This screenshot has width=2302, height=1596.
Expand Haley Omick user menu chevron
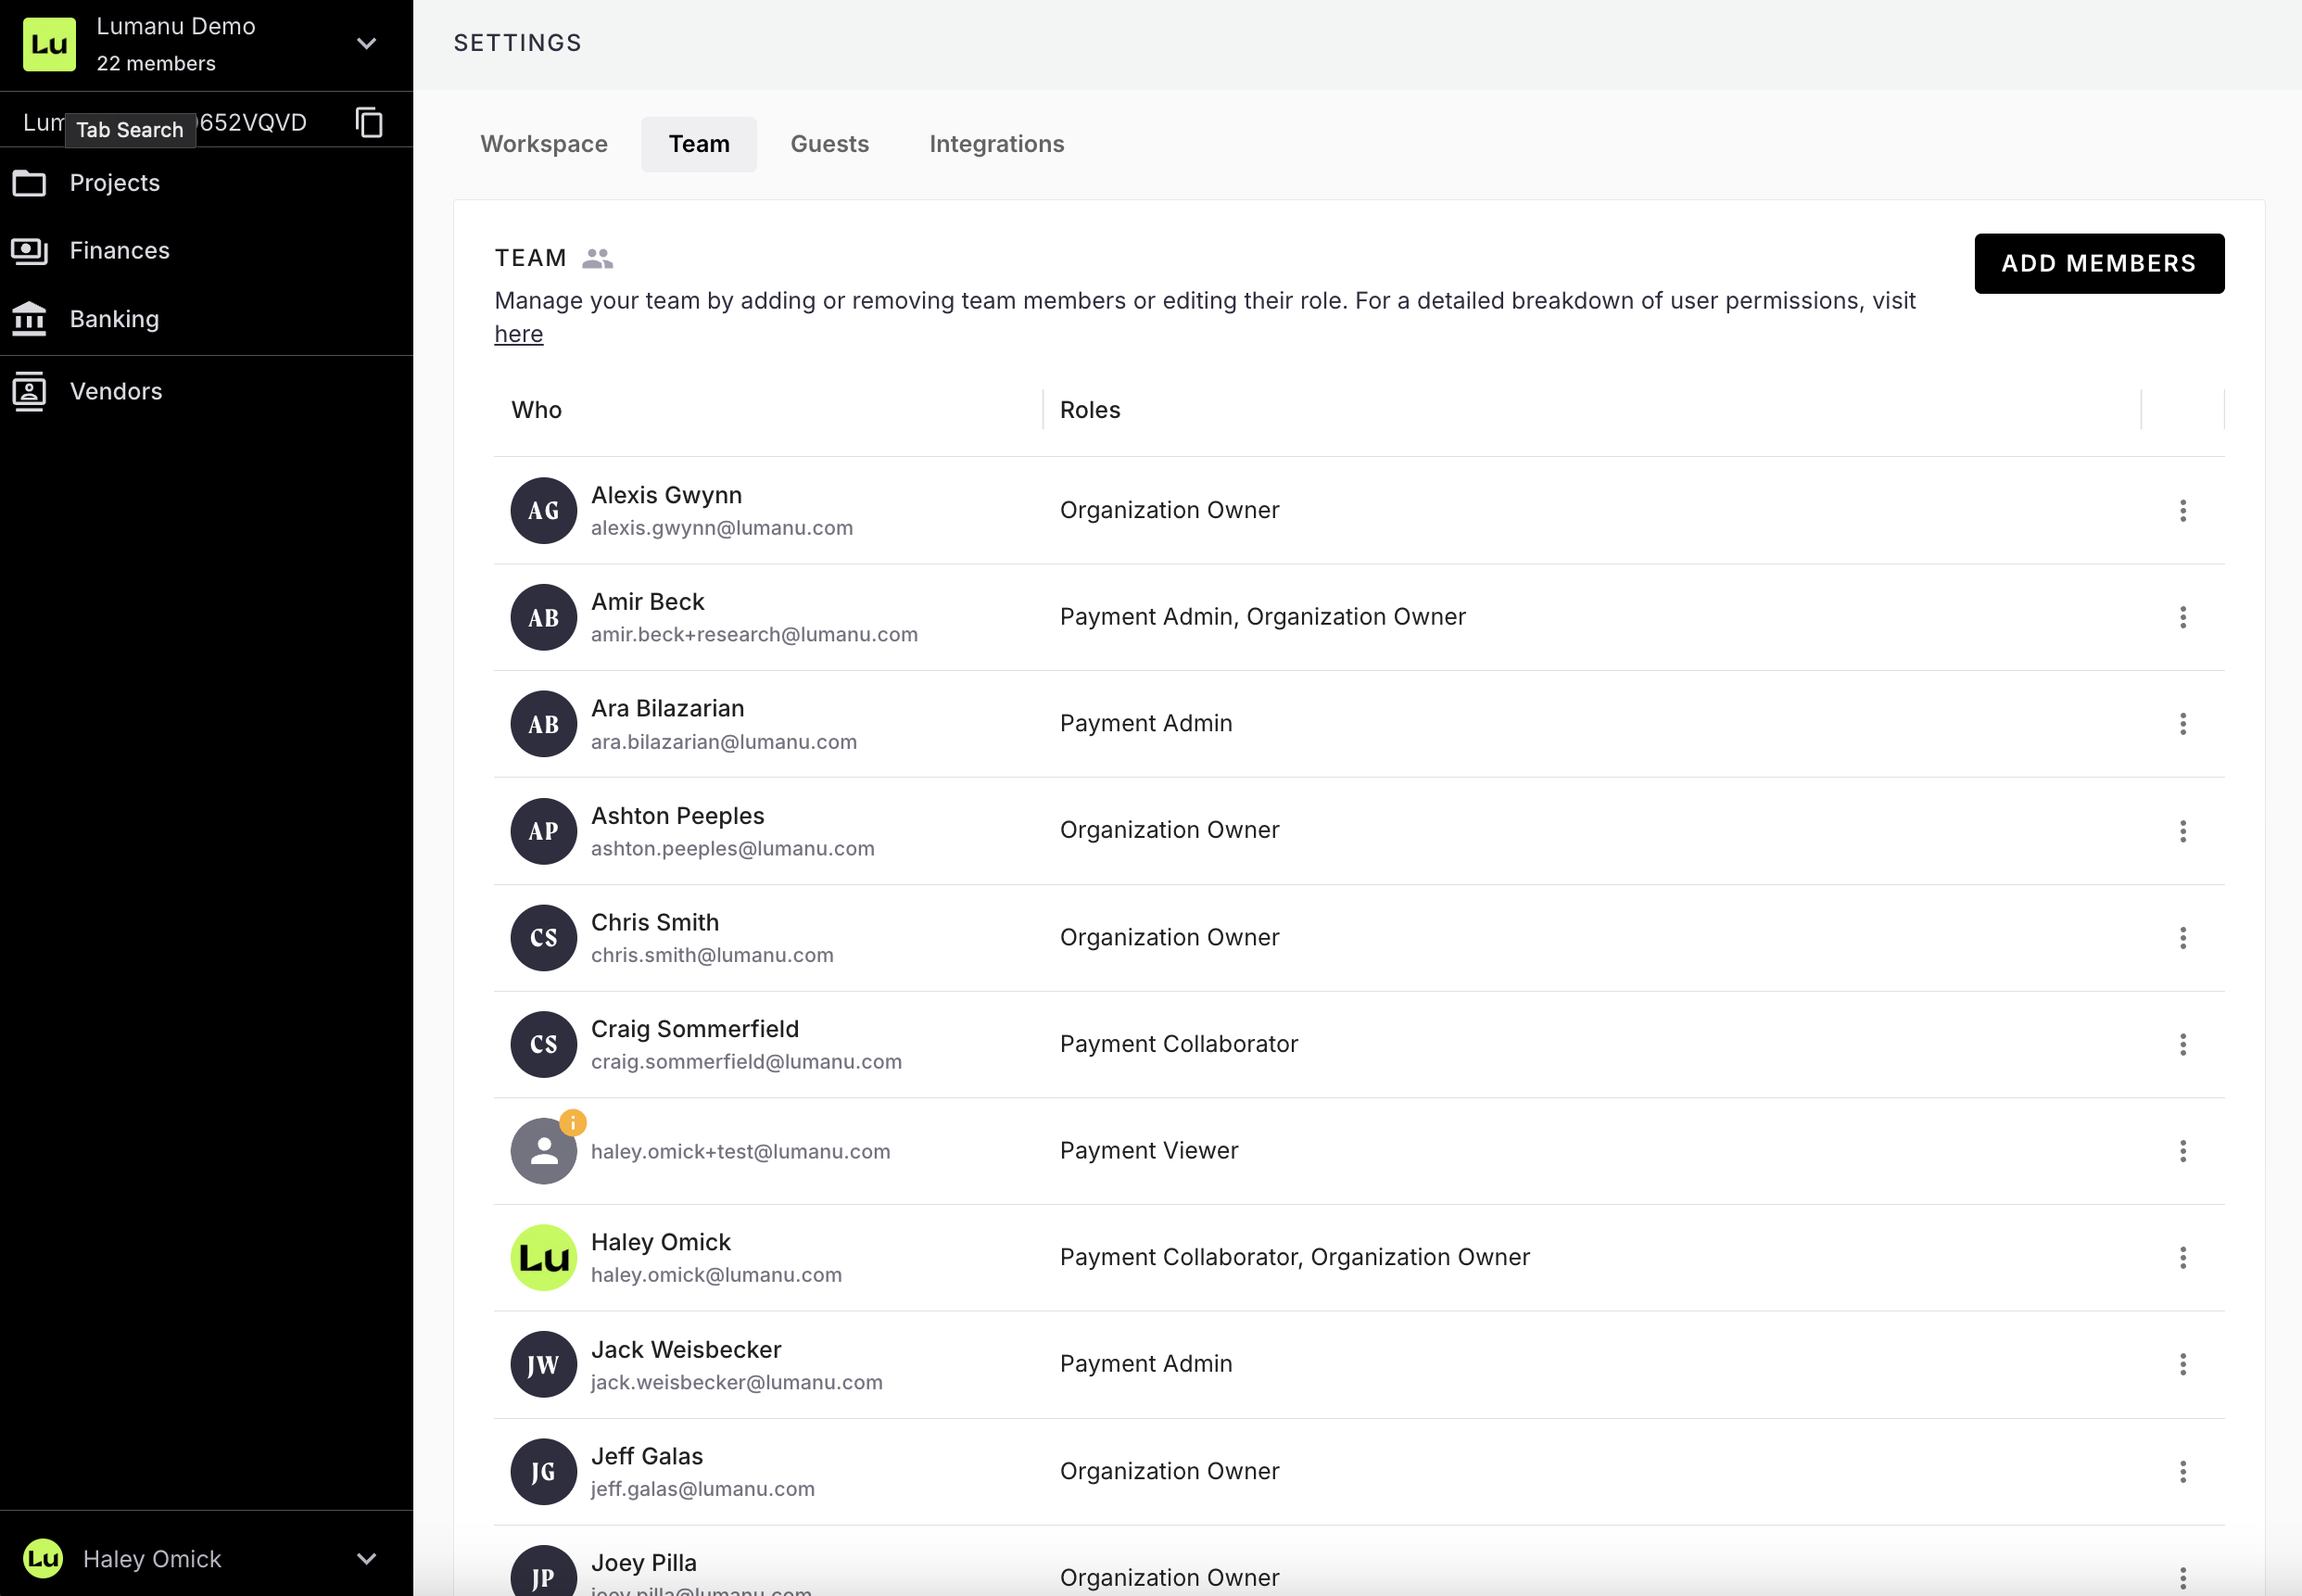(x=367, y=1558)
